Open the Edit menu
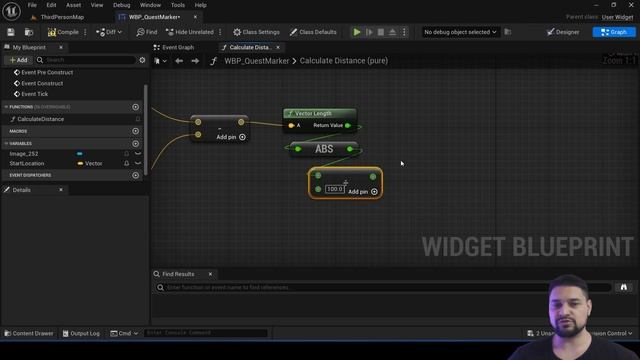 pos(51,5)
